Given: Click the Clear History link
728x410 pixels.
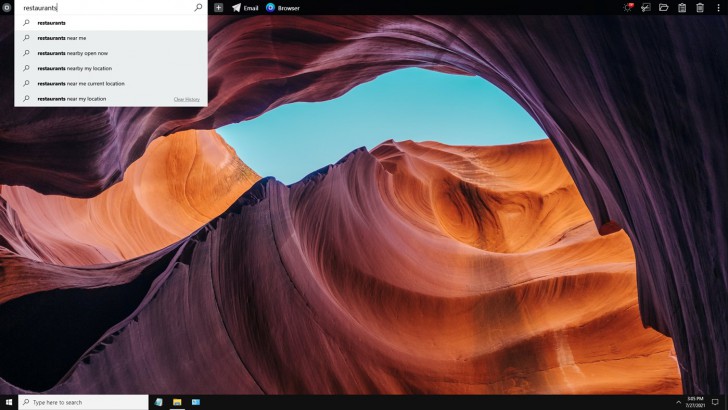Looking at the screenshot, I should [187, 99].
